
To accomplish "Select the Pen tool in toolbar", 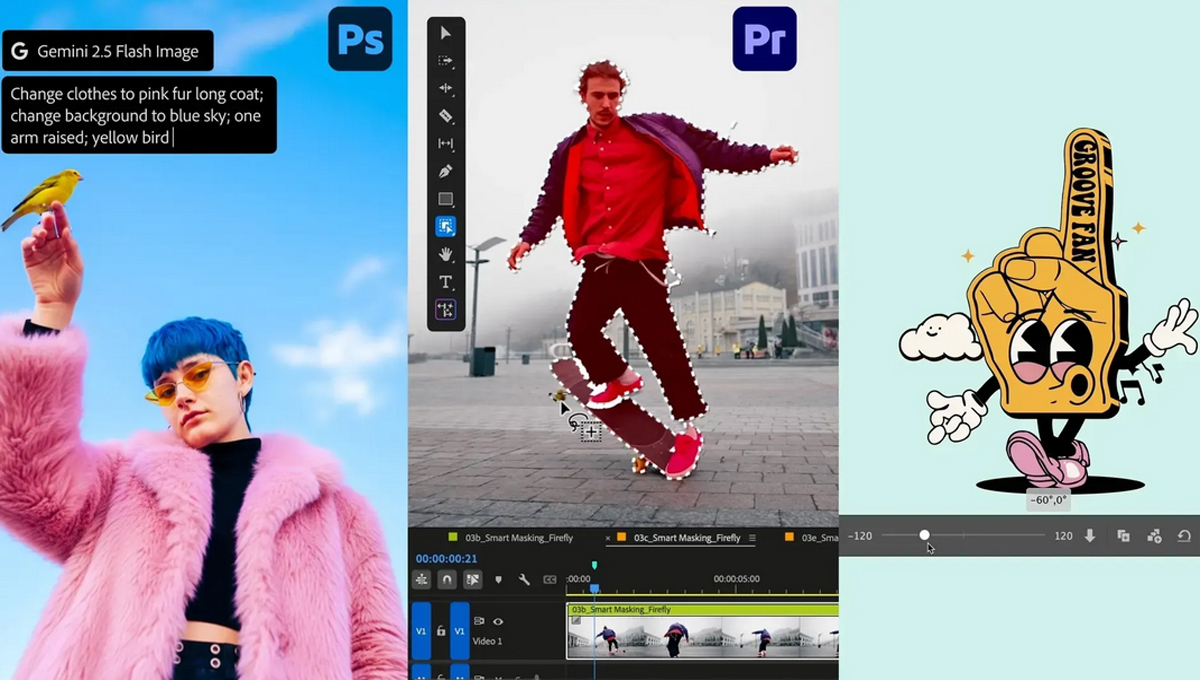I will pyautogui.click(x=446, y=171).
